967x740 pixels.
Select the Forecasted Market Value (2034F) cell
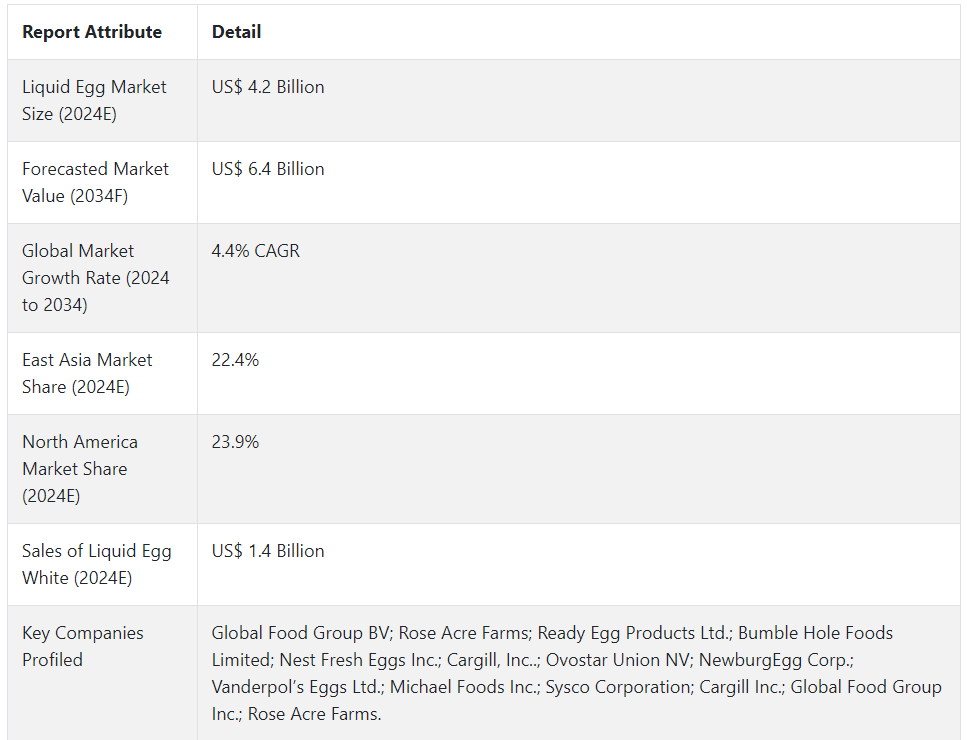click(x=102, y=183)
